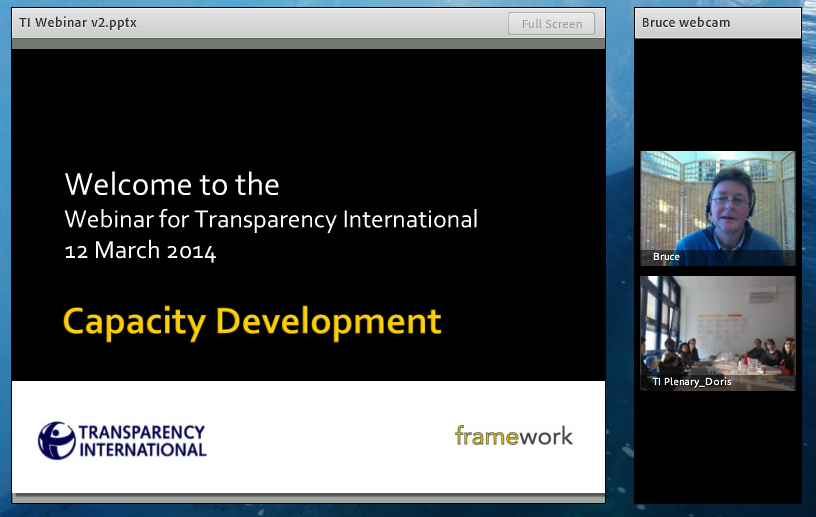The width and height of the screenshot is (816, 517).
Task: Select Bruce's webcam video feed
Action: pos(718,208)
